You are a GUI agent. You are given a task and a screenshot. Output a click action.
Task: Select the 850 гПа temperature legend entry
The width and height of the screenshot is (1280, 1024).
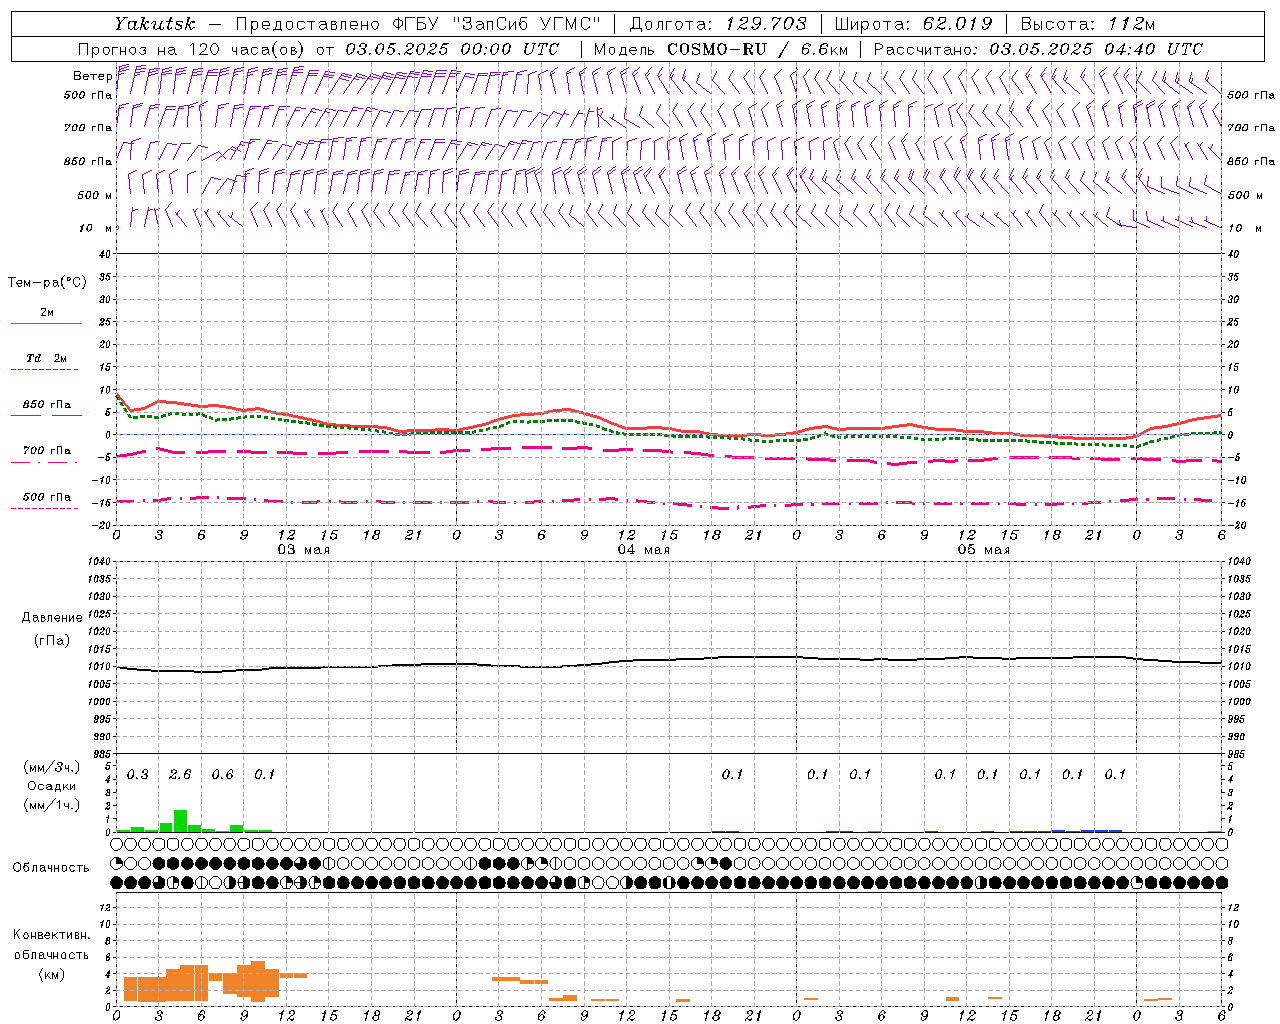pos(46,405)
